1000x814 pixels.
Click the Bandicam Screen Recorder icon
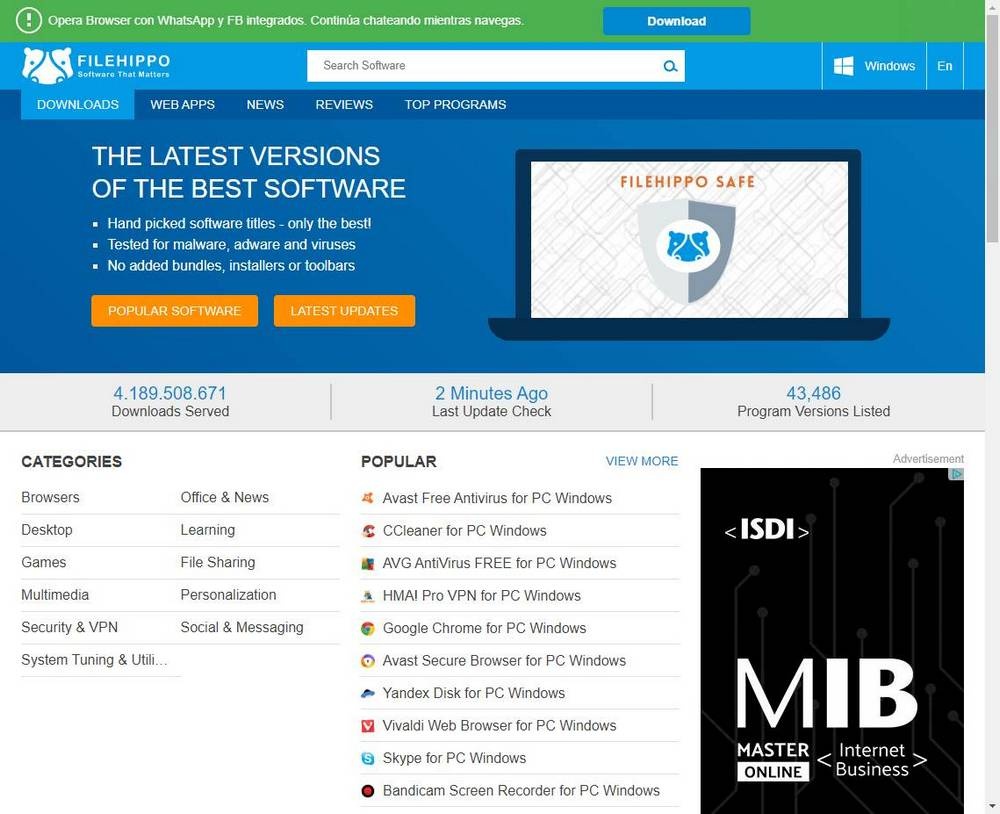368,790
